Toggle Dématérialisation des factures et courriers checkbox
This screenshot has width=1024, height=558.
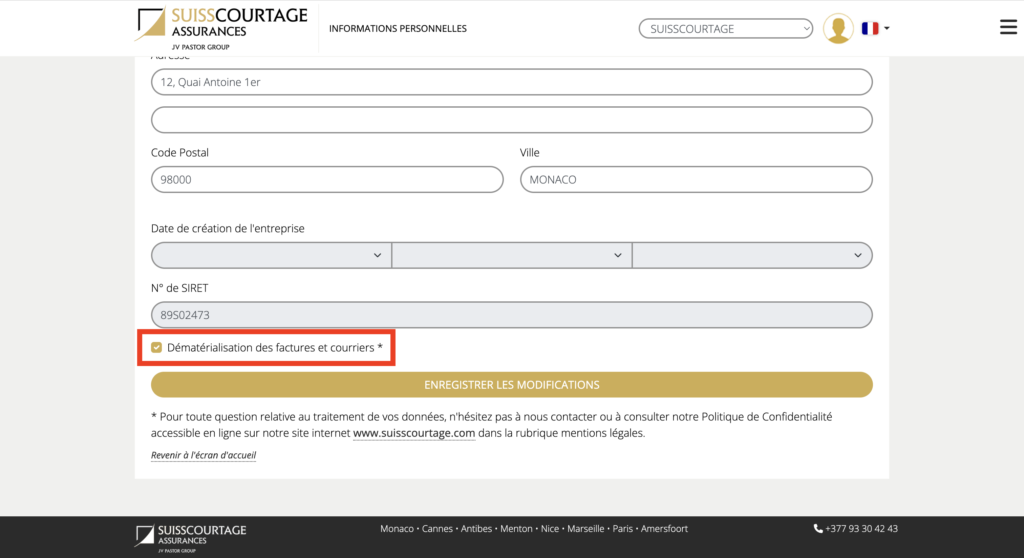click(156, 348)
